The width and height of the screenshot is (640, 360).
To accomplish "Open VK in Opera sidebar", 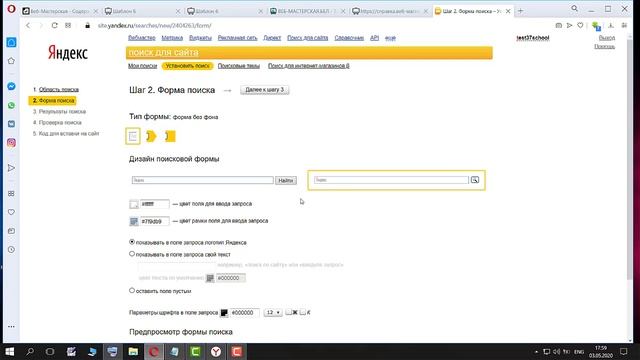I will 11,124.
